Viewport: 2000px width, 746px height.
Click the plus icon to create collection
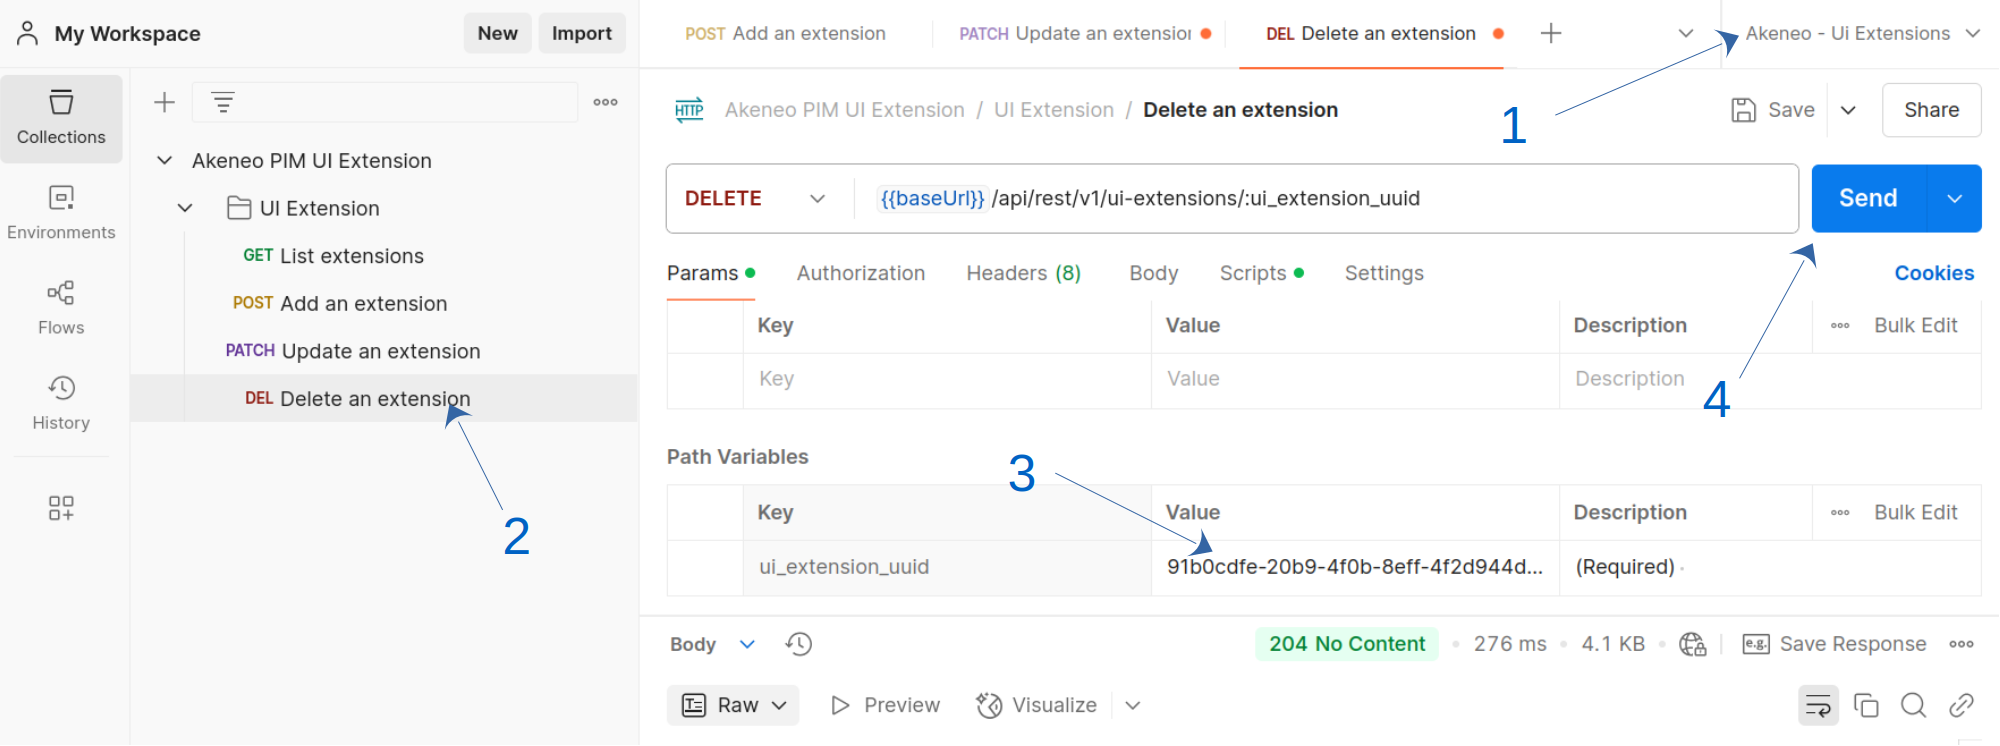(x=164, y=102)
